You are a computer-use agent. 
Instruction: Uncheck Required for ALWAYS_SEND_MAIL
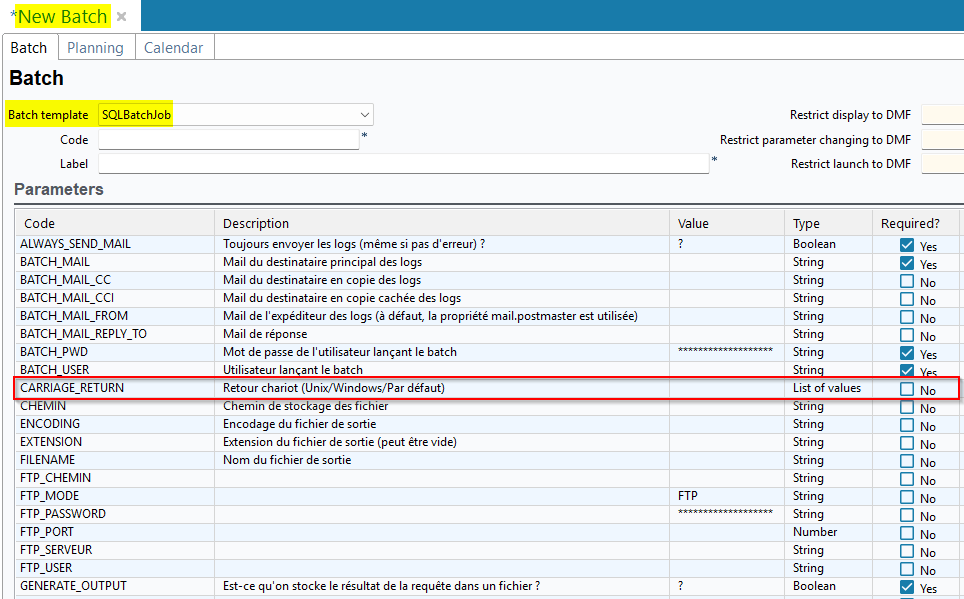[x=907, y=245]
